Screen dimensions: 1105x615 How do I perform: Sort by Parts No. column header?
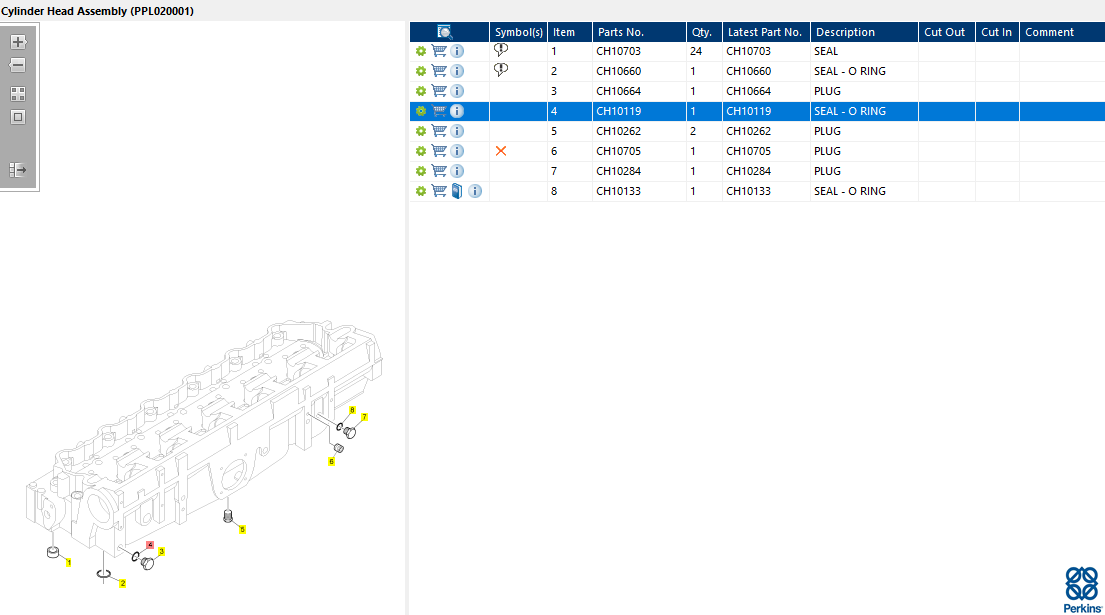[x=639, y=32]
